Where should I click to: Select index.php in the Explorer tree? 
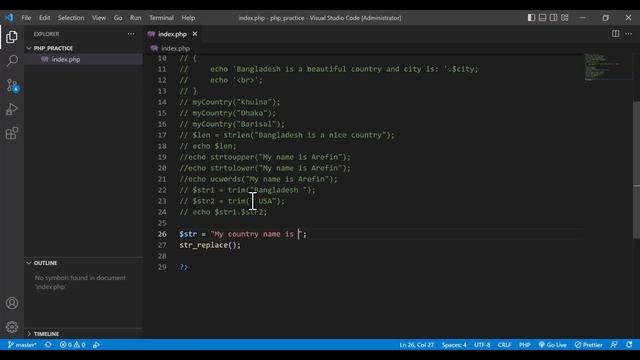pyautogui.click(x=83, y=59)
